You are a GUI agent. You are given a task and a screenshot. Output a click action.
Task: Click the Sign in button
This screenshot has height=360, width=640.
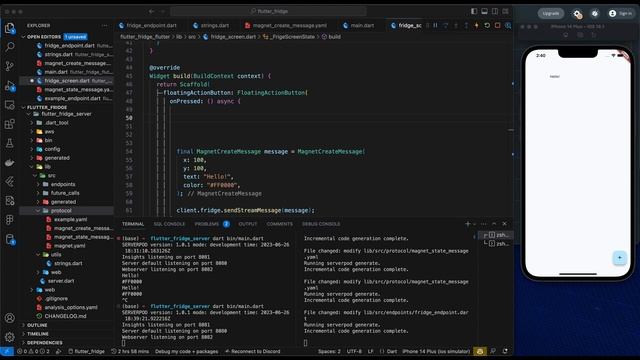[620, 13]
